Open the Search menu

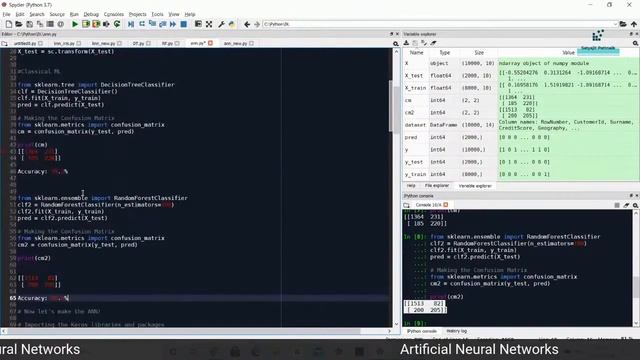coord(37,14)
